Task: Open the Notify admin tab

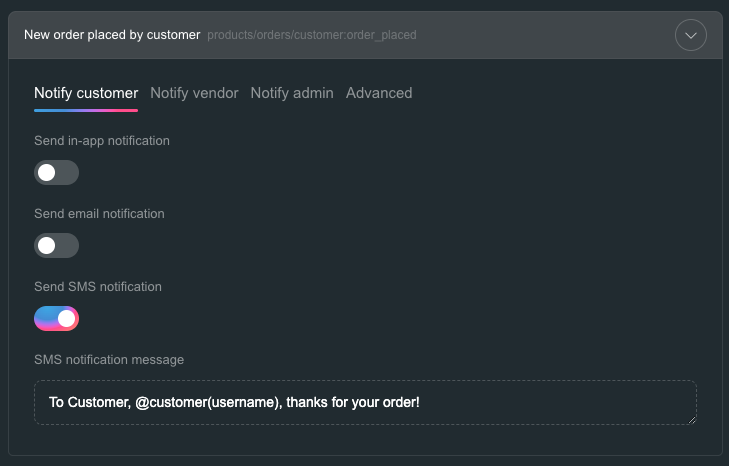Action: coord(292,93)
